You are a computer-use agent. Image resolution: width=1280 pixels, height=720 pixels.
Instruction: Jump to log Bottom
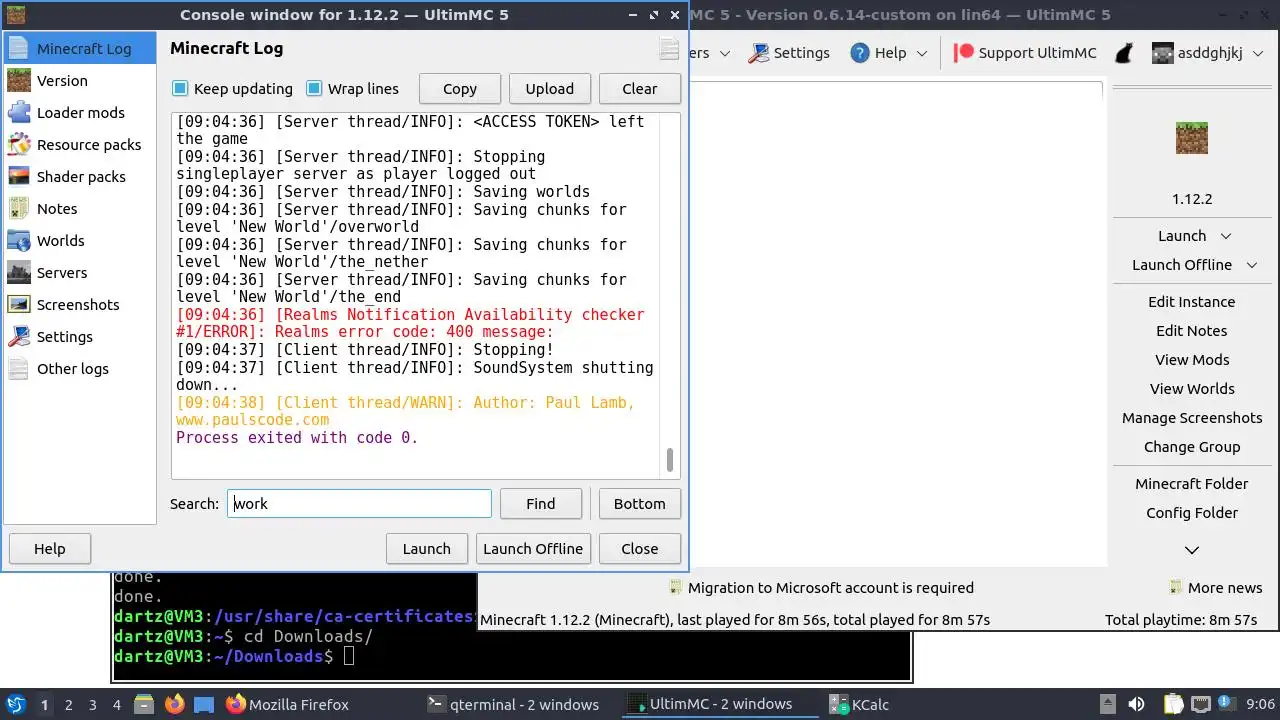[640, 504]
